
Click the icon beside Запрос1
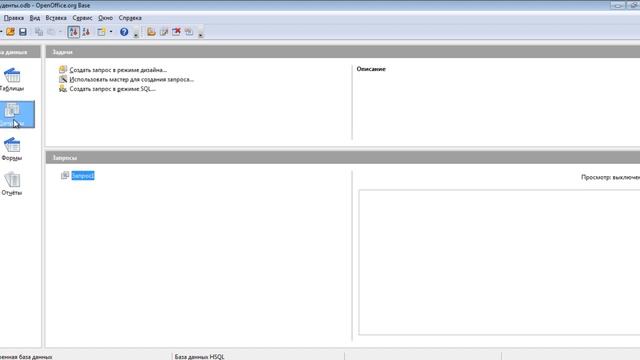[x=65, y=176]
